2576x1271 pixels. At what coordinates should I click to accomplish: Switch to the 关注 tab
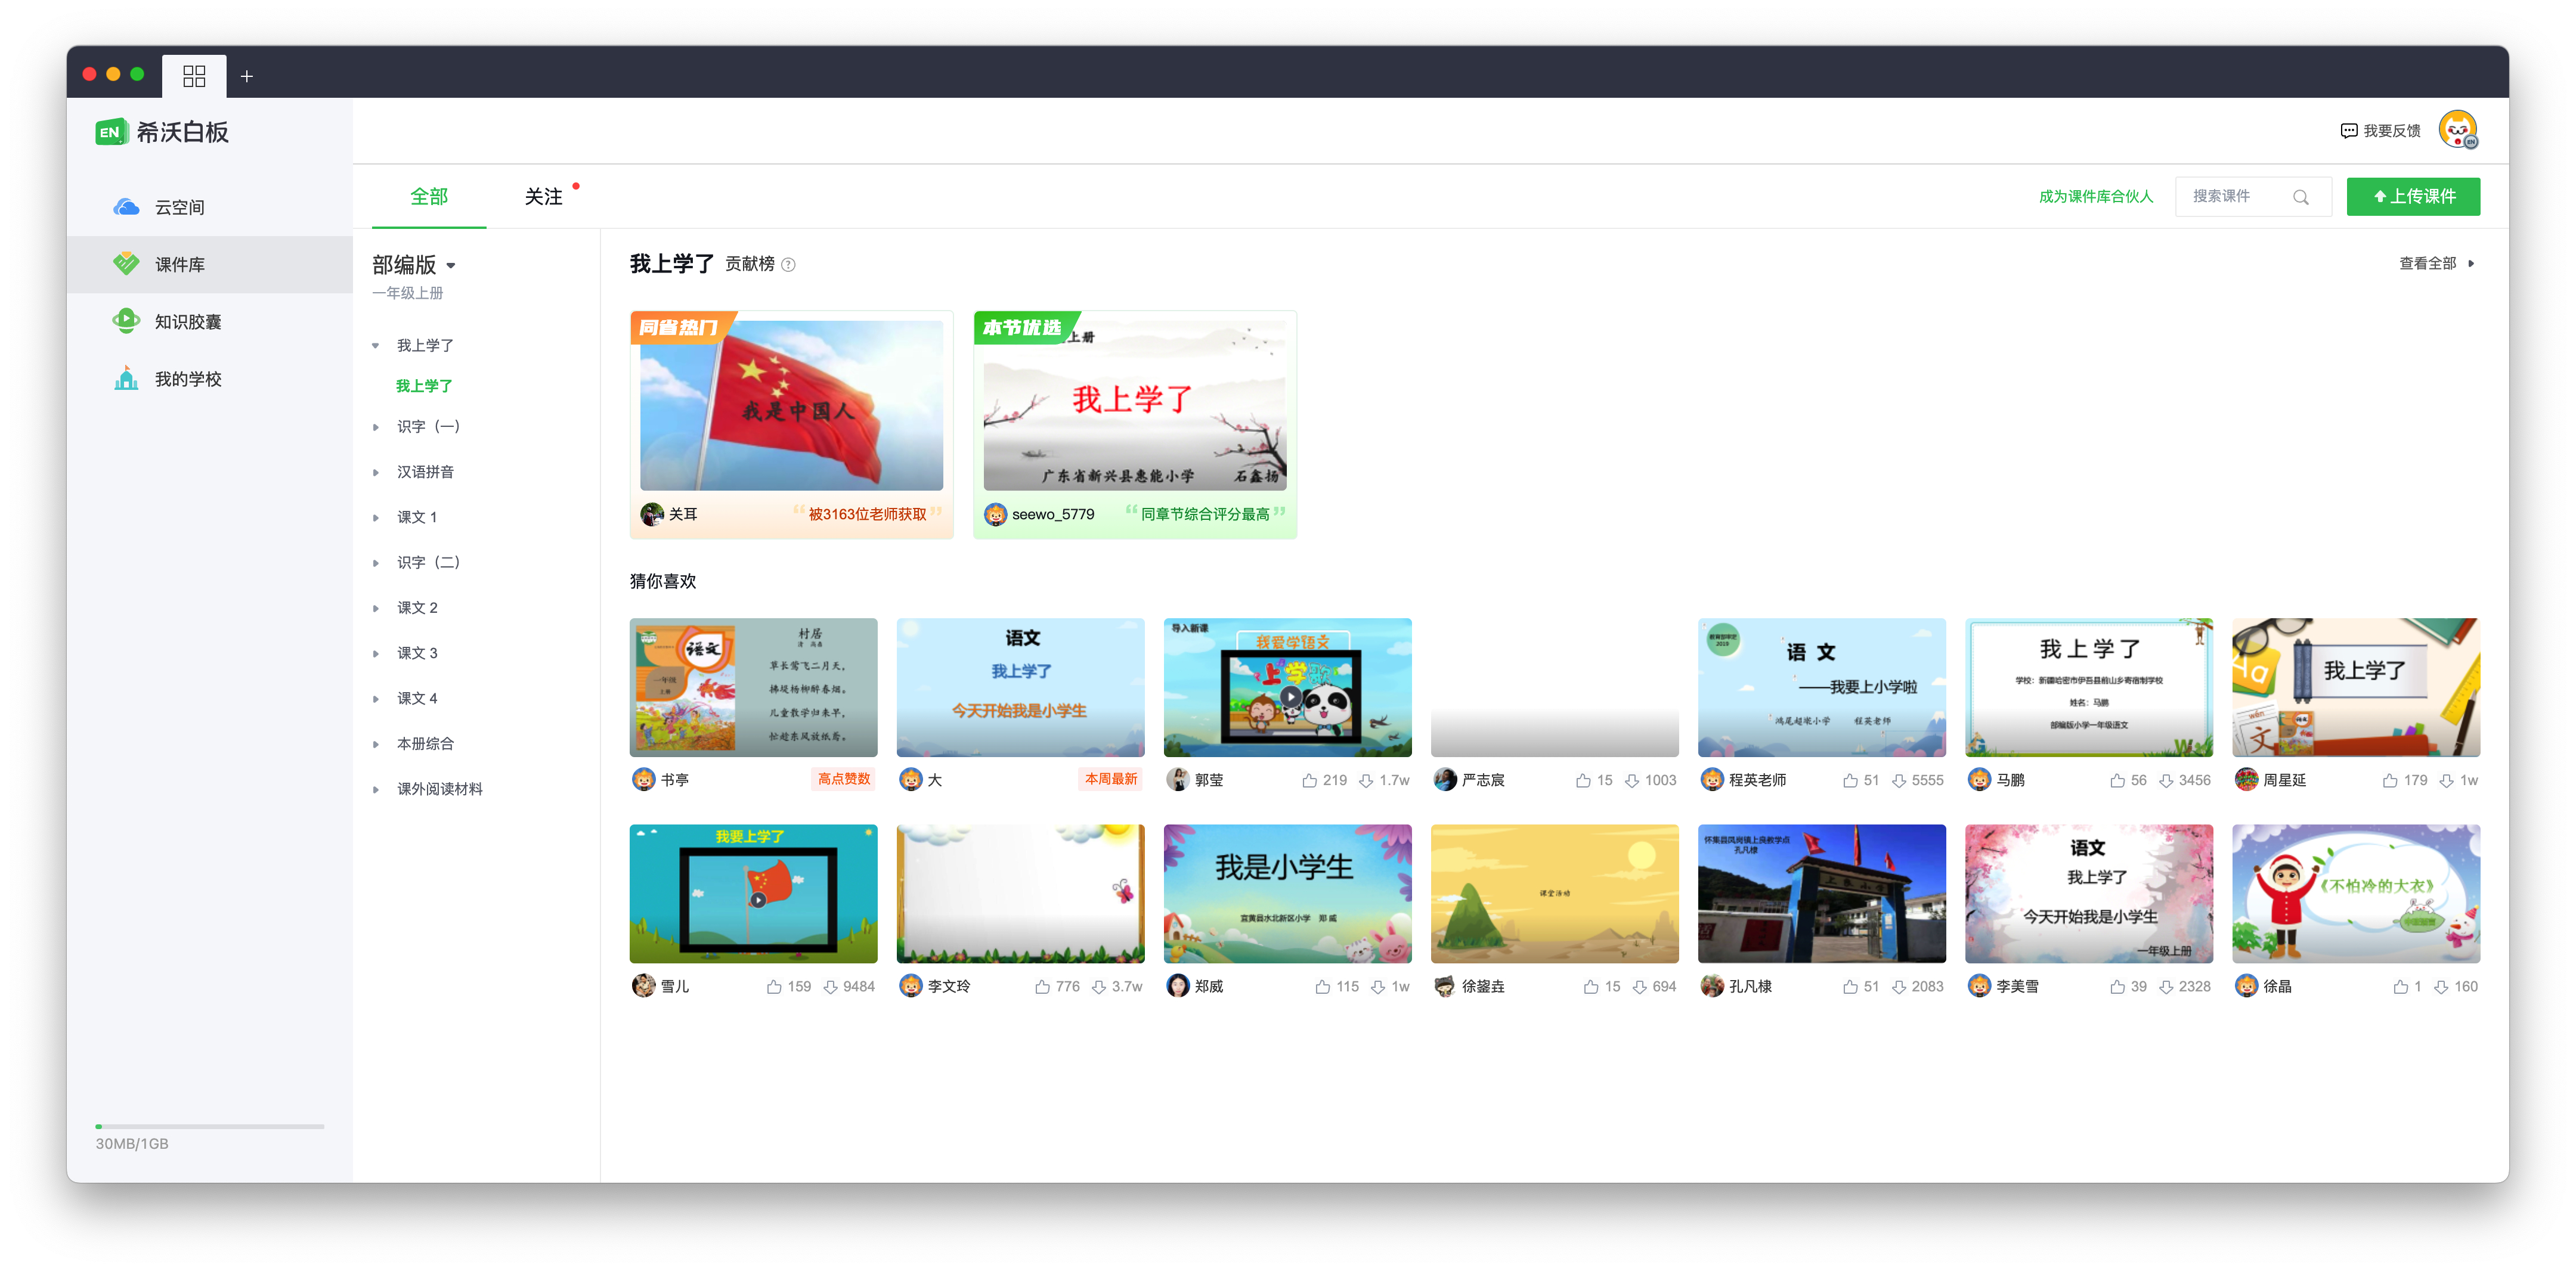pos(543,197)
